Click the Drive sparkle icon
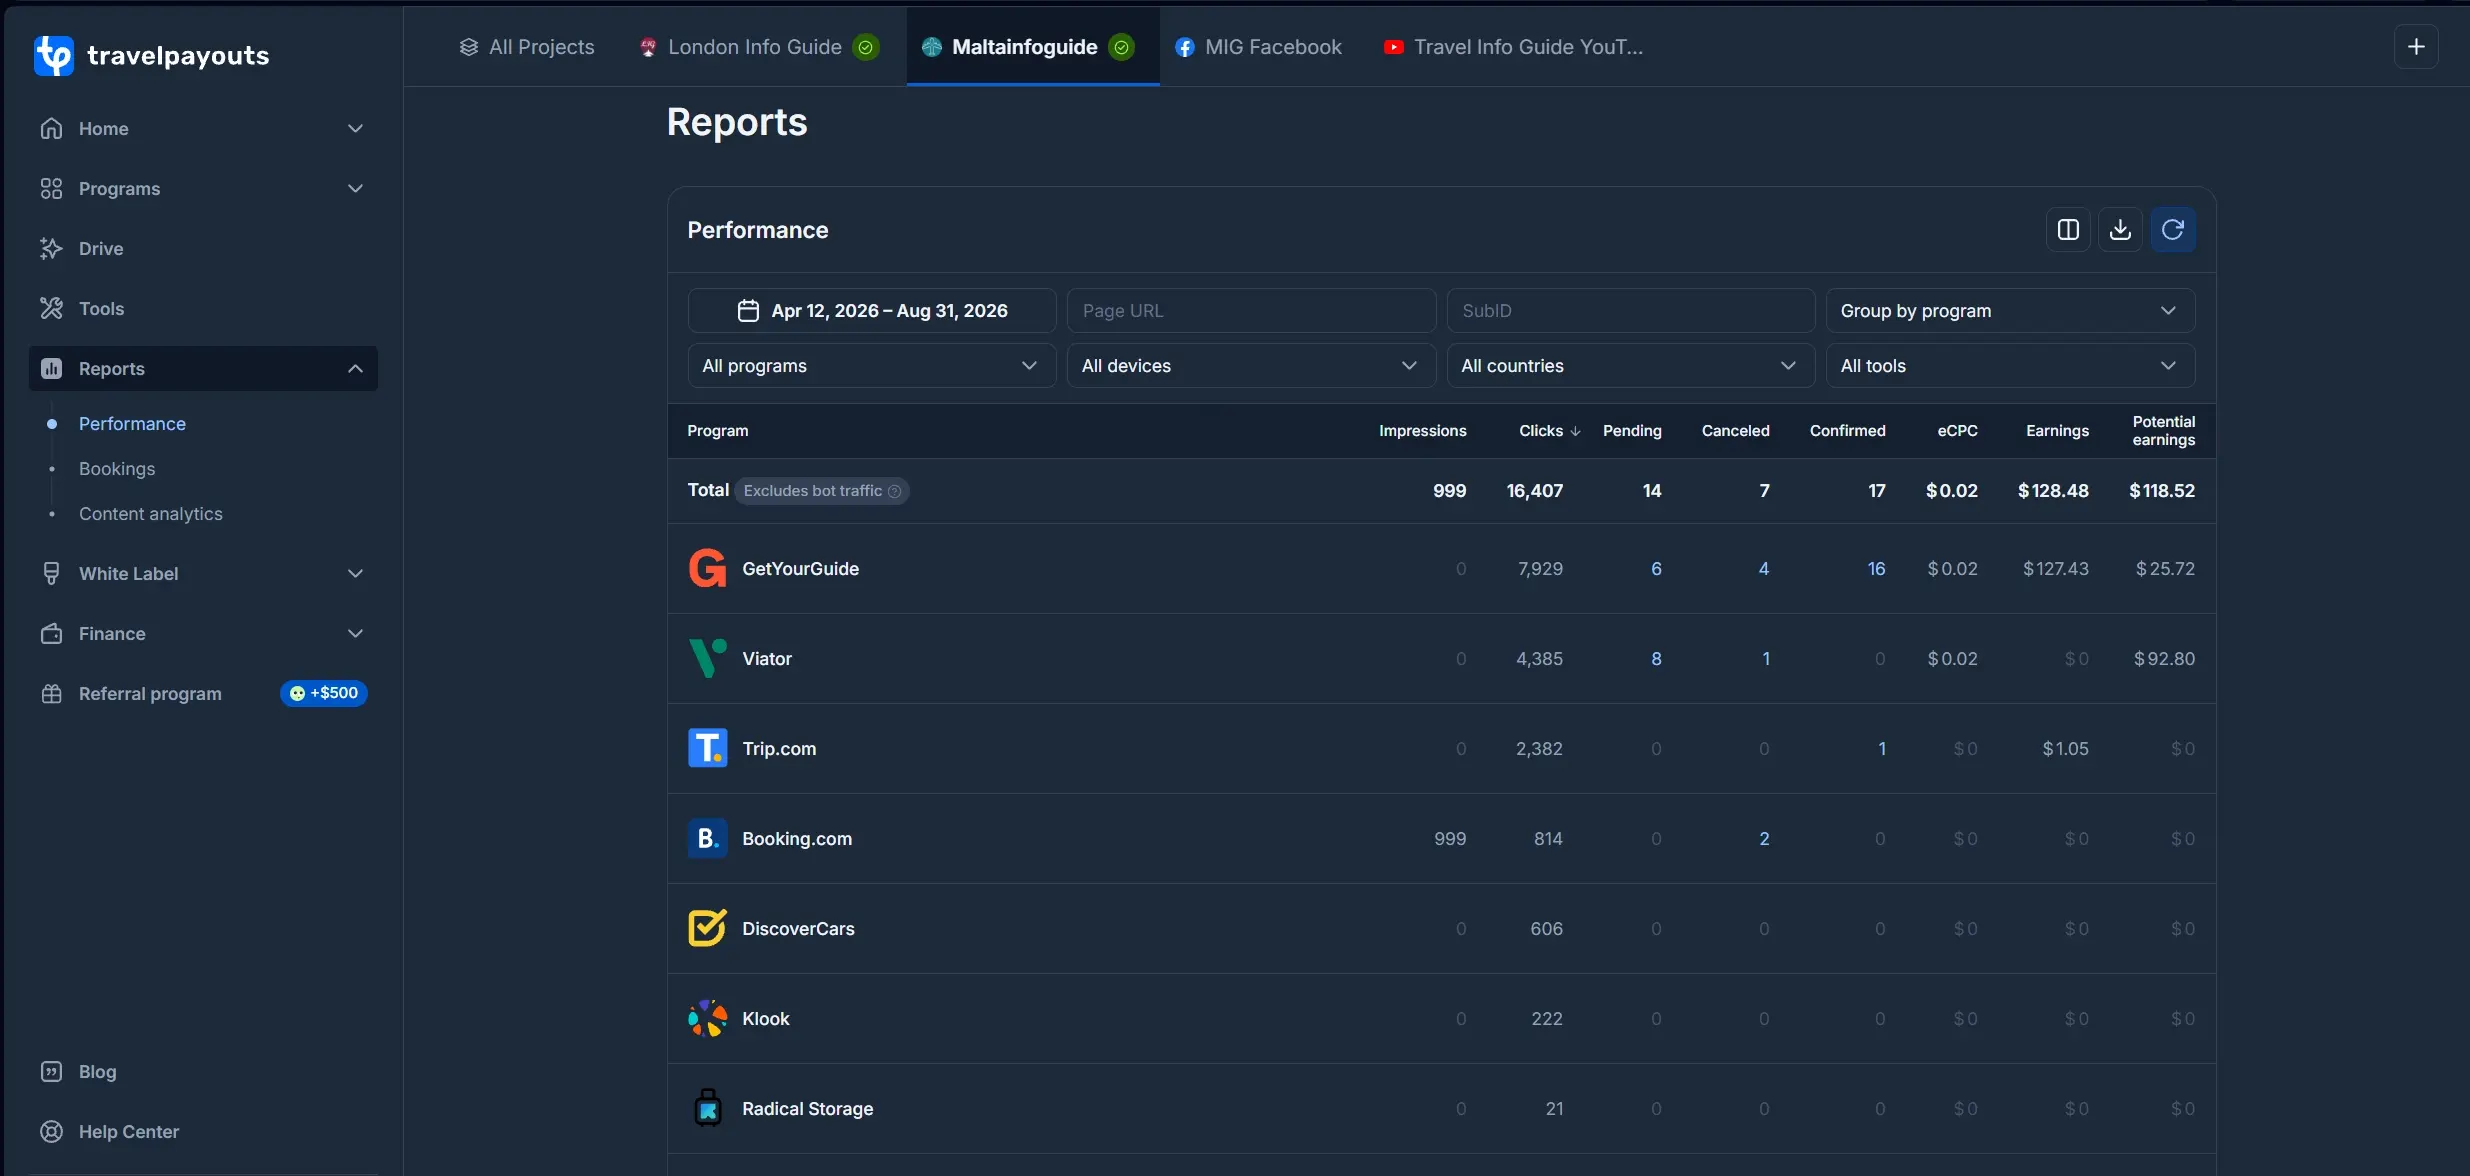The image size is (2470, 1176). pos(51,249)
